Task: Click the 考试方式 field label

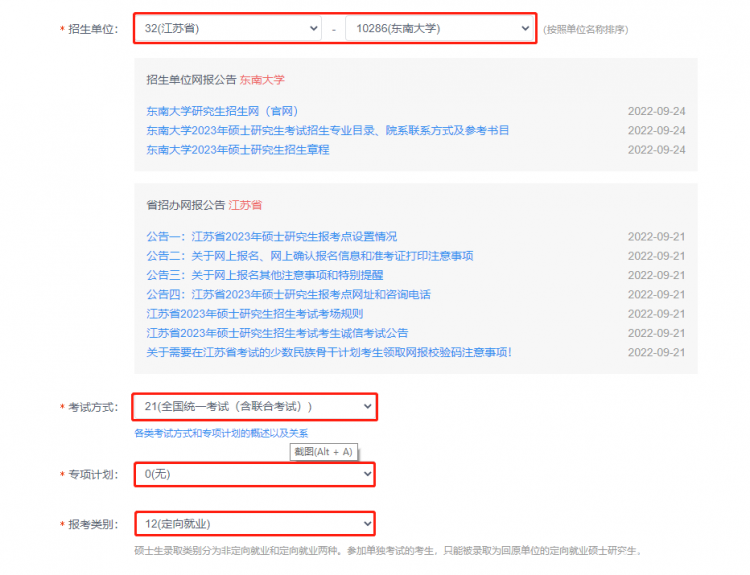Action: coord(92,408)
